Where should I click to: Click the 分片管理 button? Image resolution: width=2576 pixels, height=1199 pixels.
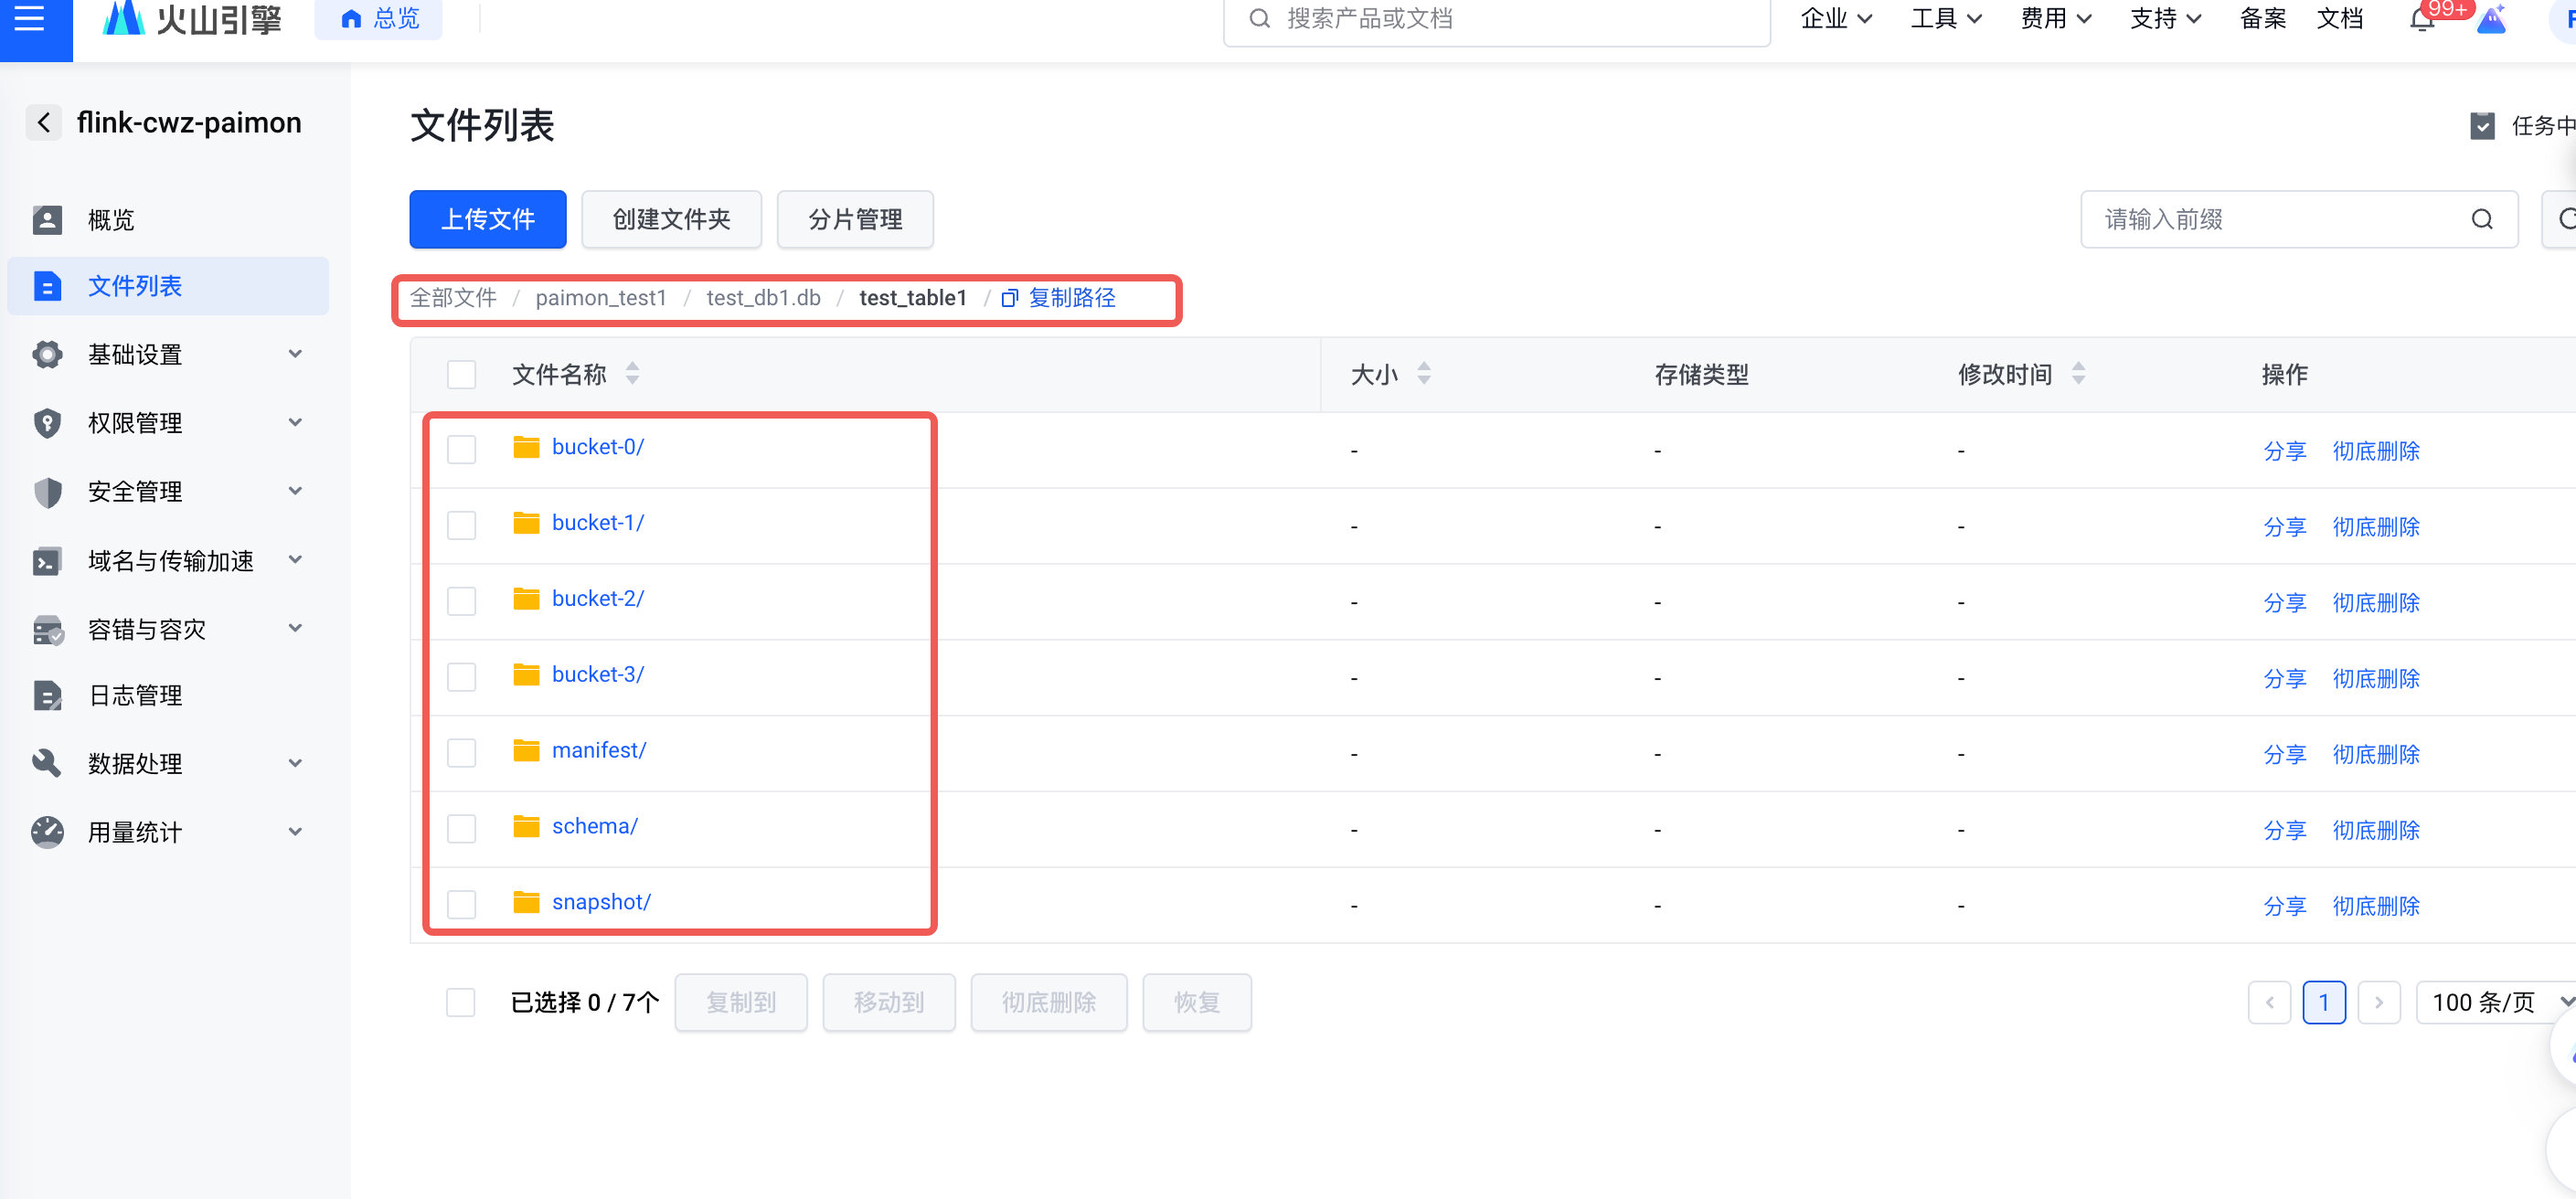click(856, 219)
